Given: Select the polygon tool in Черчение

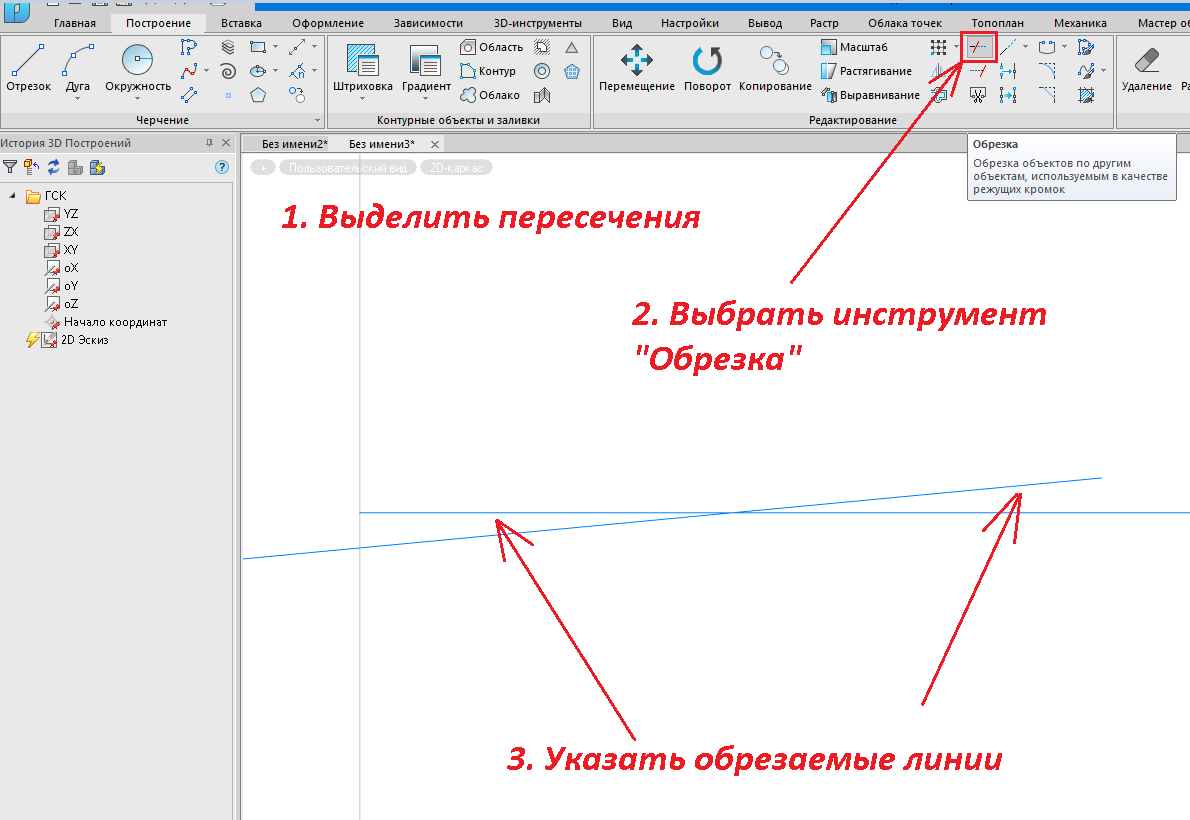Looking at the screenshot, I should click(258, 95).
